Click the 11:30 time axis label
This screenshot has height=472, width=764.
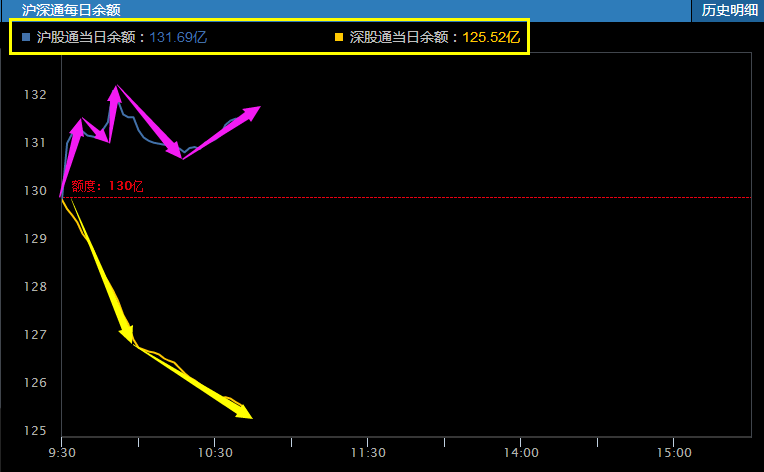point(368,453)
